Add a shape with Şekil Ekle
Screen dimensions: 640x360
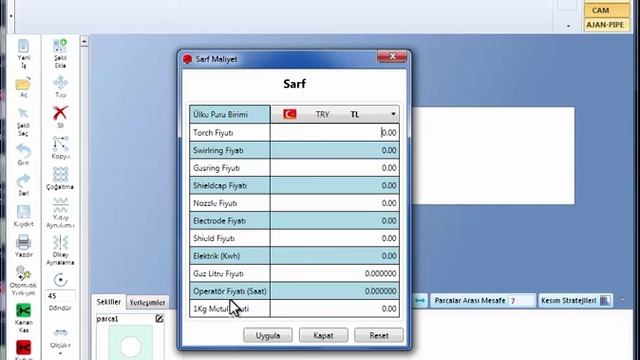click(x=60, y=46)
